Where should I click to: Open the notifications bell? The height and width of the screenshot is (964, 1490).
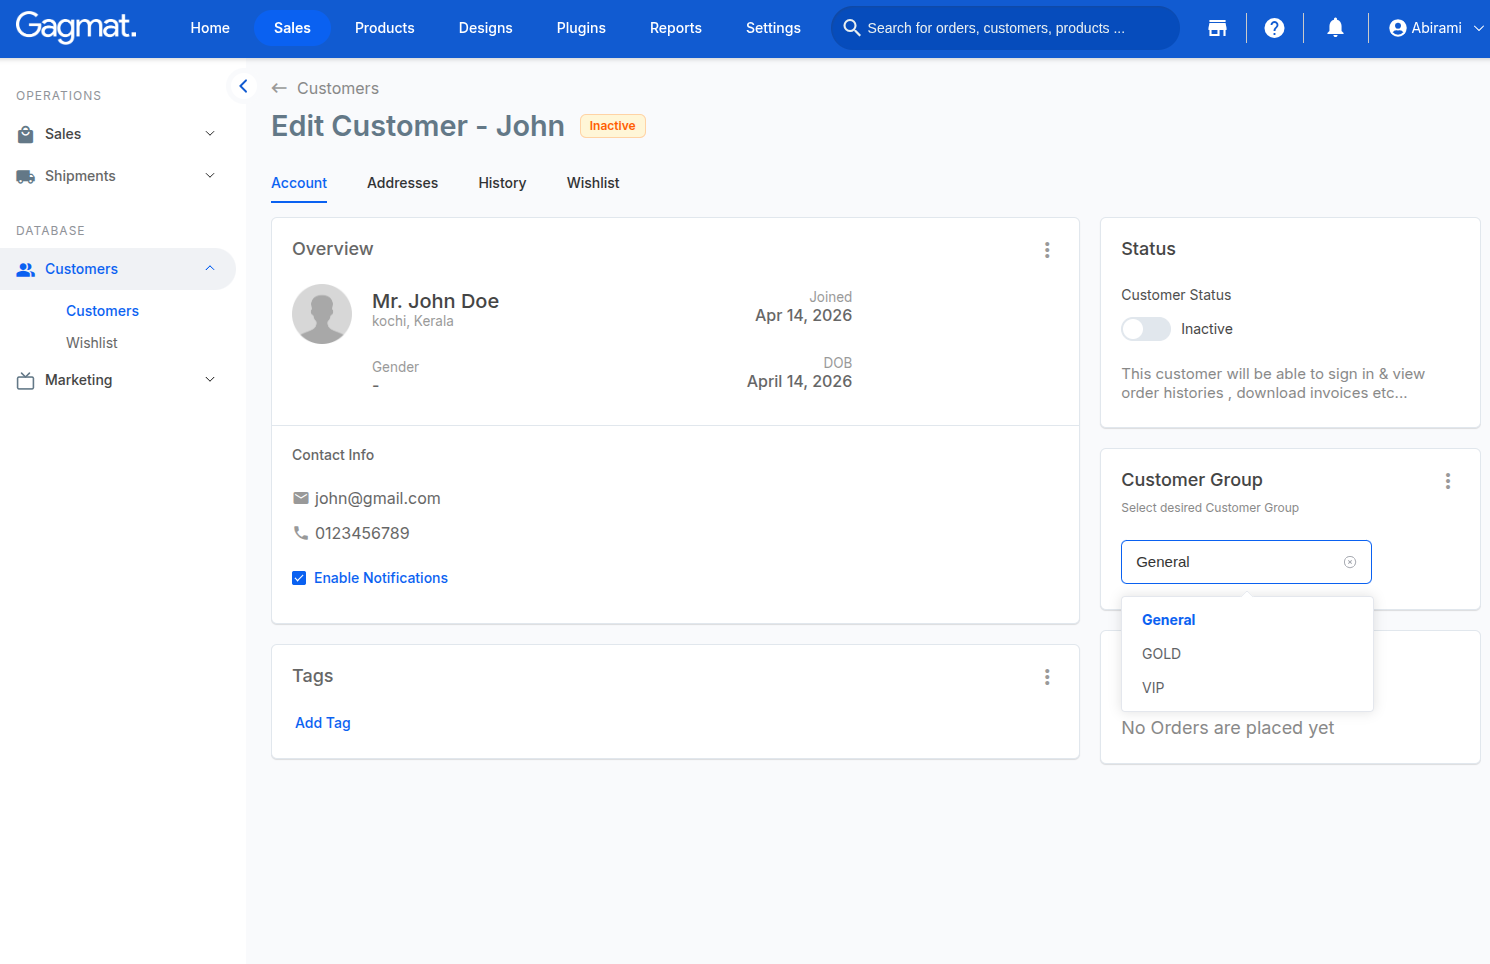tap(1335, 28)
